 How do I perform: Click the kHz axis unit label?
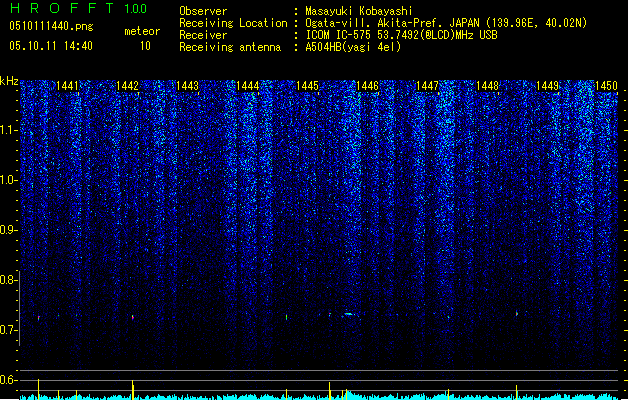9,81
